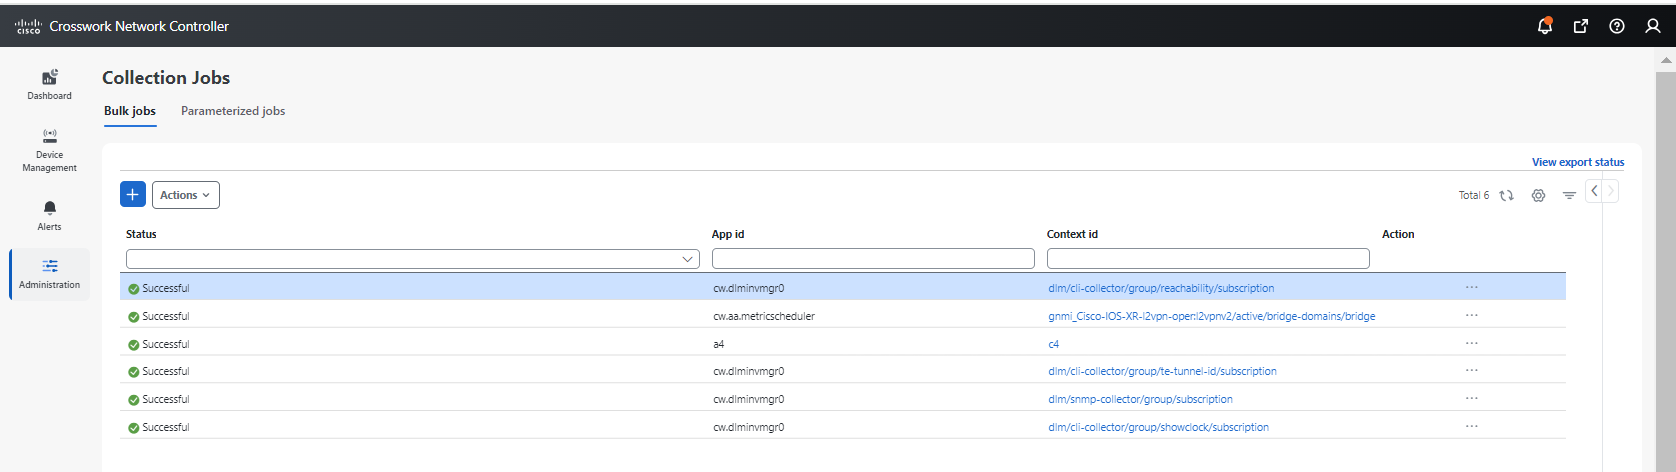Open dlm/cli-collector/group/reachability/subscription link

pyautogui.click(x=1161, y=288)
